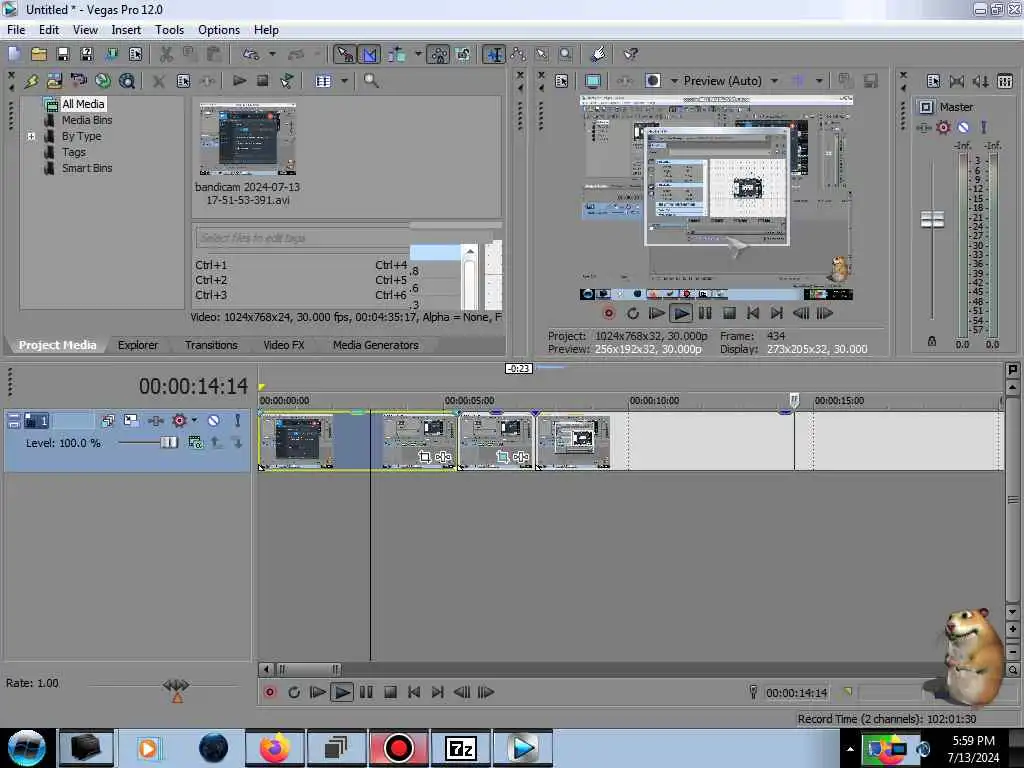Toggle Auto Ripple in the toolbar
Screen dimensions: 1024x768
click(396, 54)
